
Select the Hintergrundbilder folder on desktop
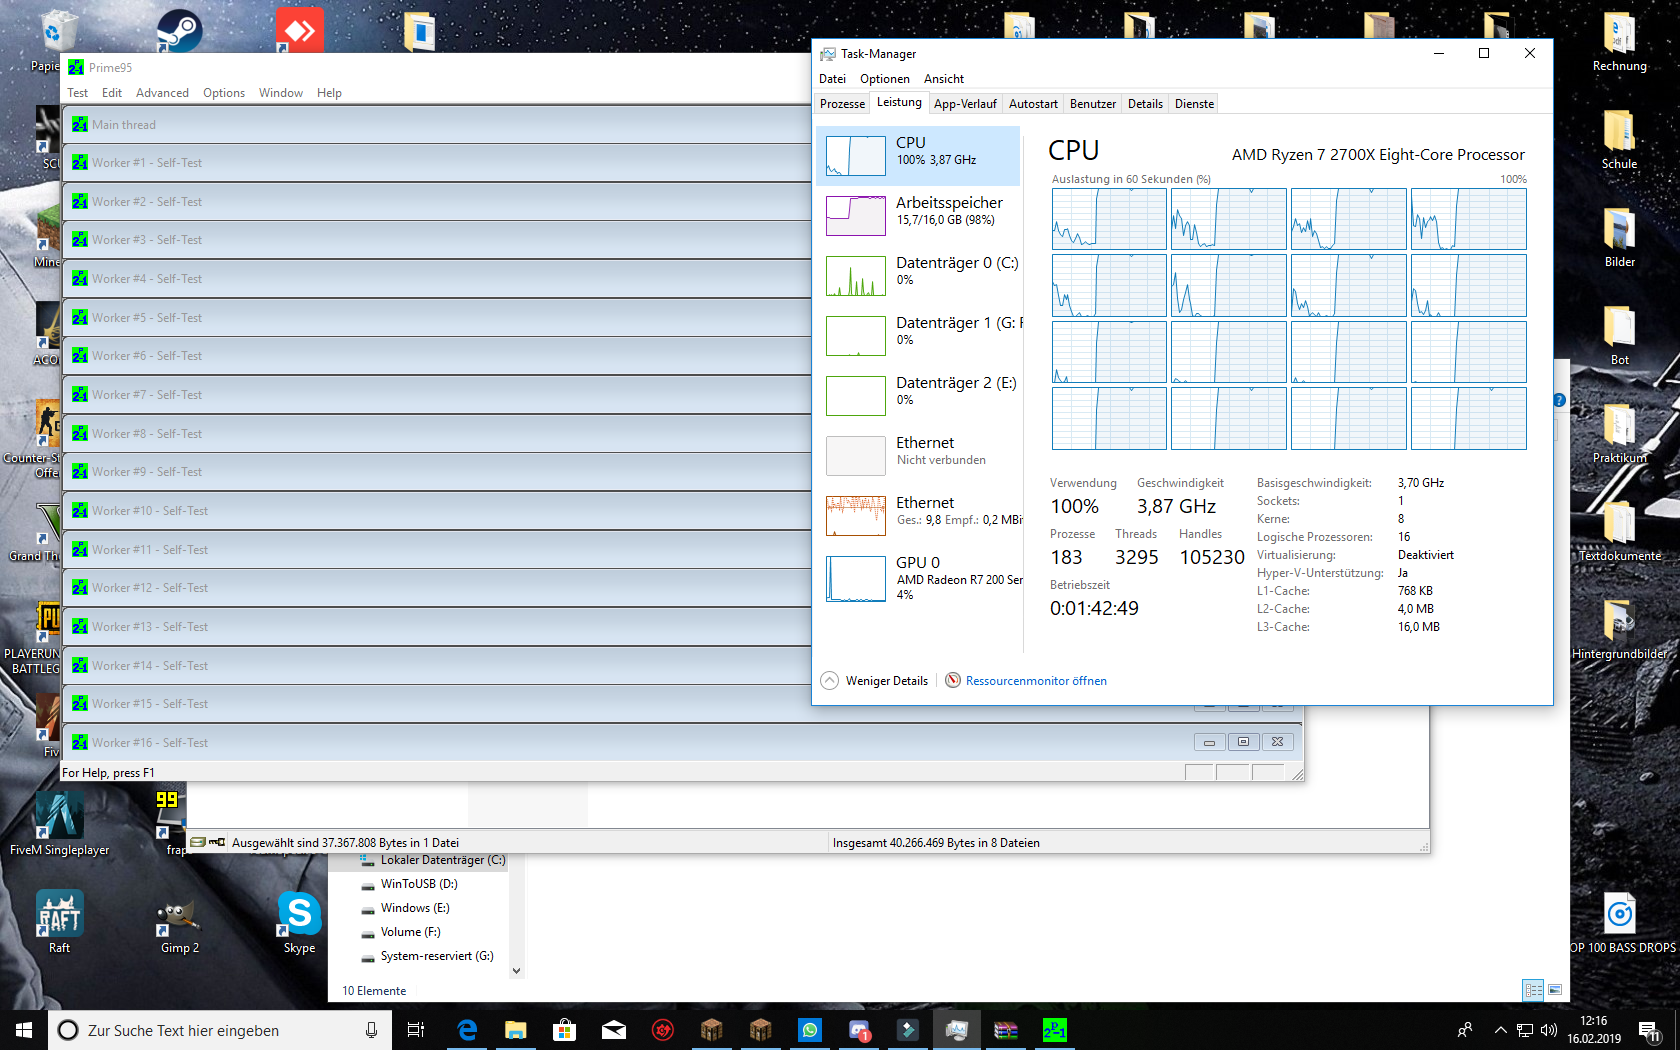click(x=1619, y=630)
